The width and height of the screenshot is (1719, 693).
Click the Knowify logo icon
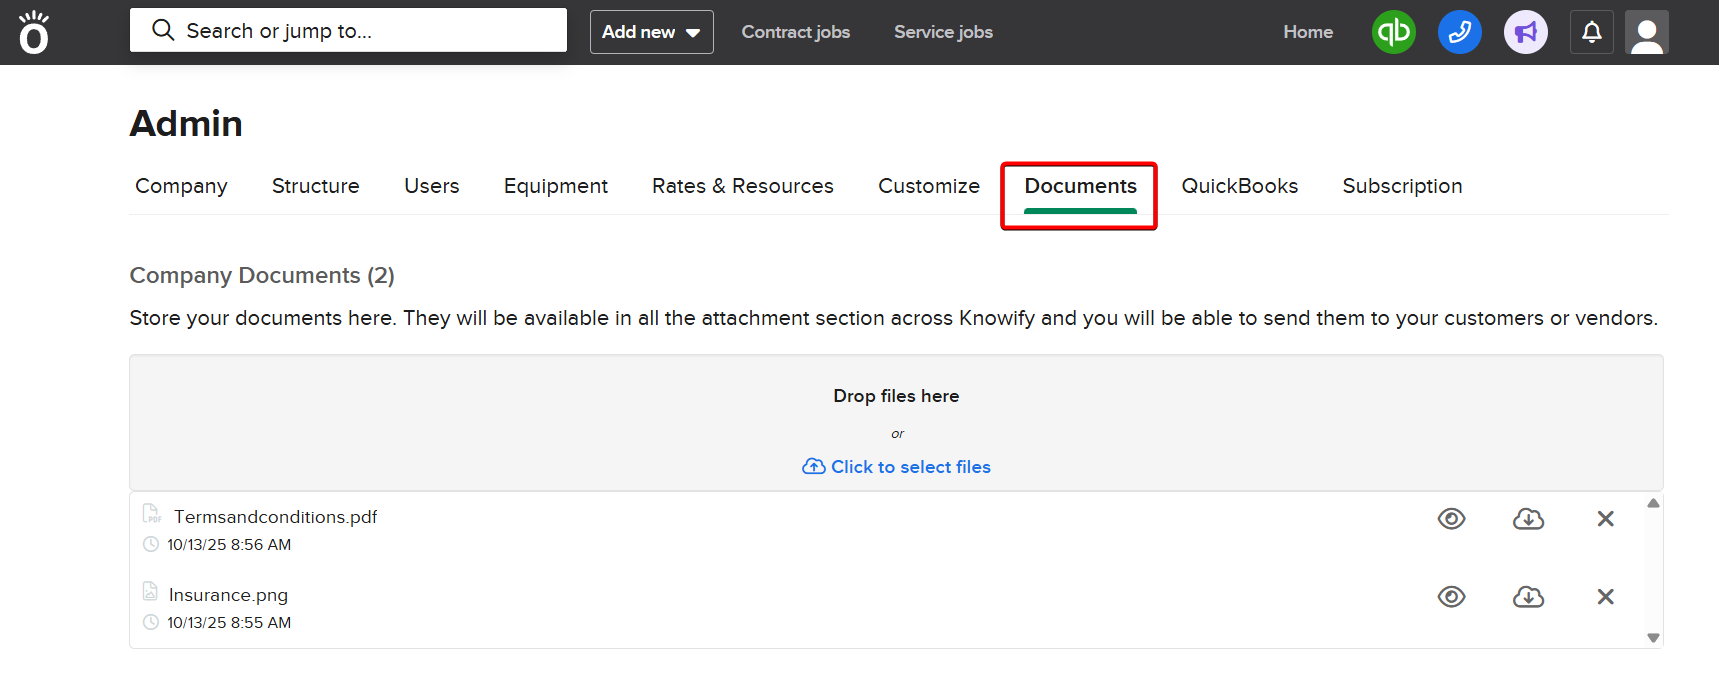(34, 32)
